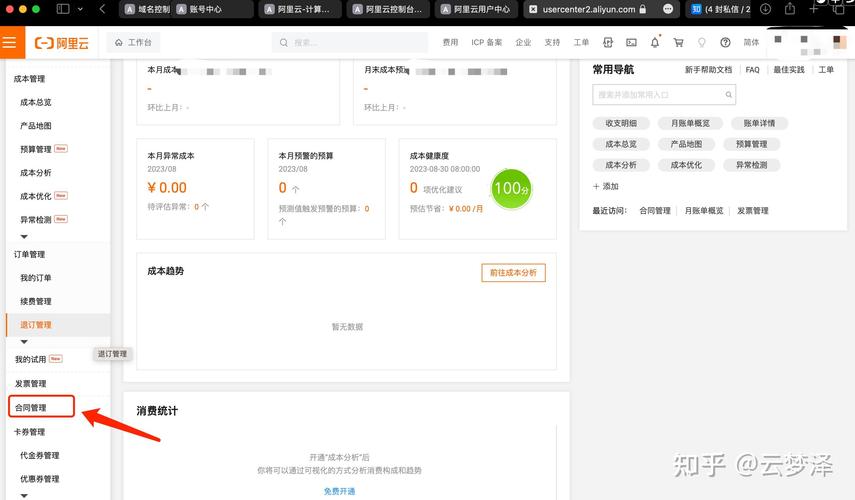This screenshot has width=855, height=500.
Task: Switch to 域名控制 browser tab
Action: click(147, 9)
